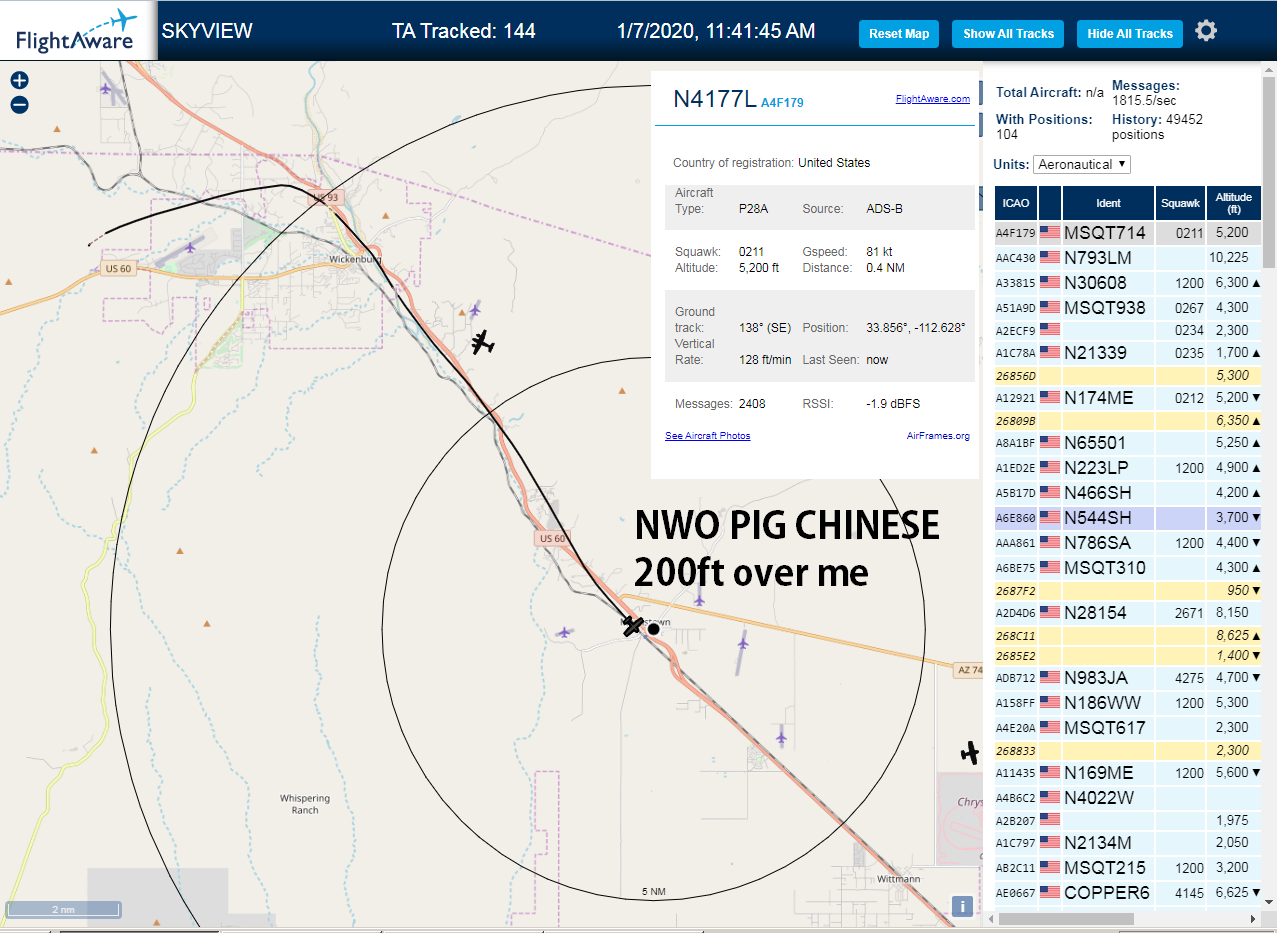Viewport: 1277px width, 933px height.
Task: Open the settings gear icon
Action: click(1206, 31)
